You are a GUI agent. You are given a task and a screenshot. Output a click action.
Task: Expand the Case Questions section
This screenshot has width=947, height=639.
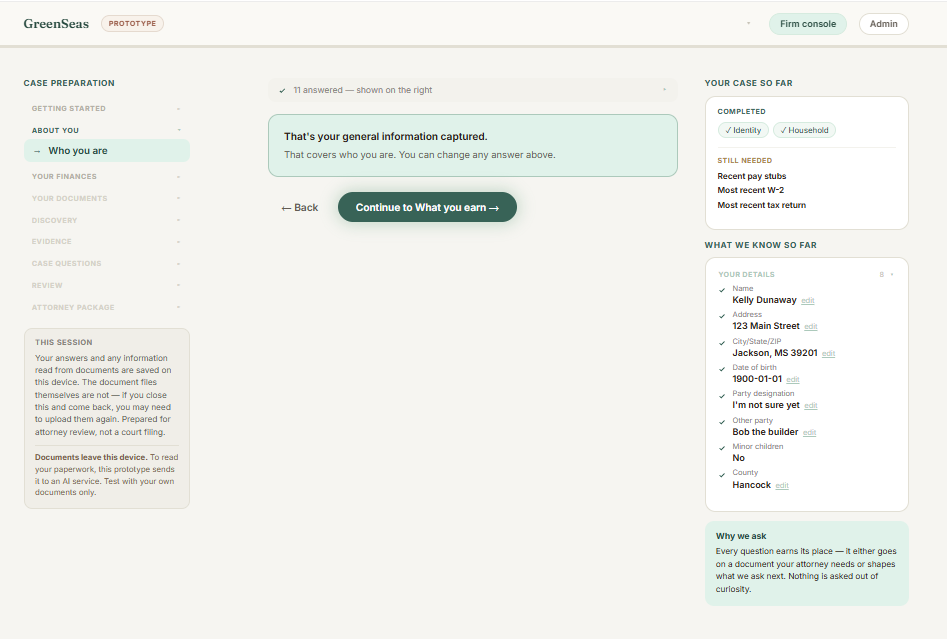click(107, 263)
